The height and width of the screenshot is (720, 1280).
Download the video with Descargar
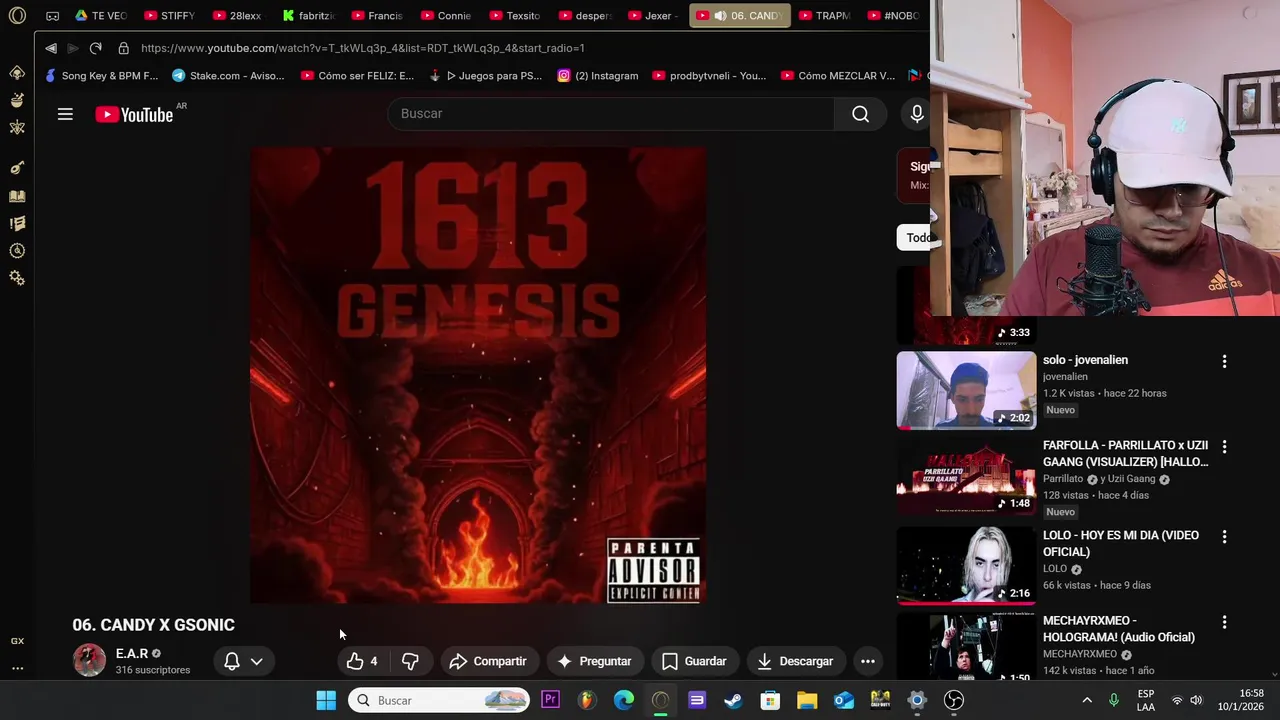(x=796, y=661)
